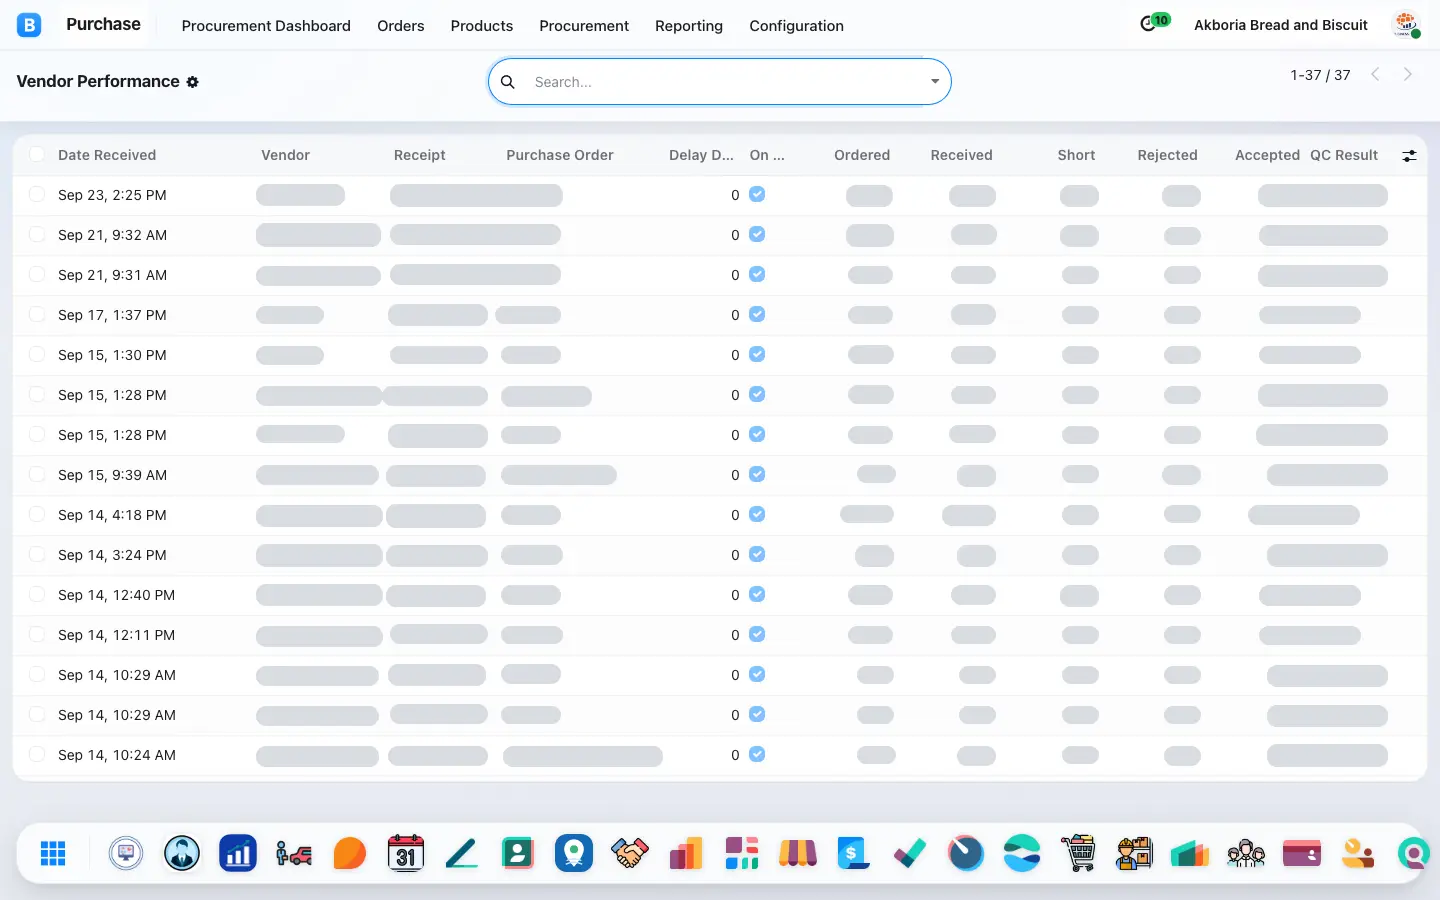The height and width of the screenshot is (900, 1440).
Task: Click the search magnifier icon
Action: tap(508, 82)
